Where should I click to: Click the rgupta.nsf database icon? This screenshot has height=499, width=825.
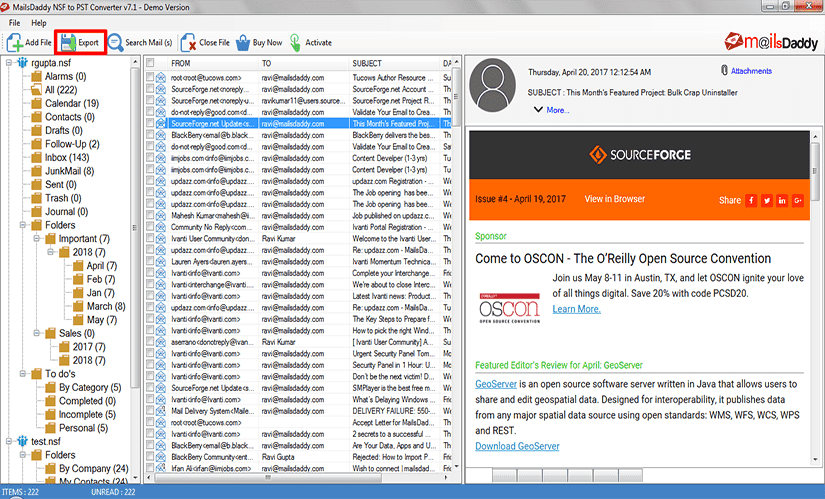point(22,63)
